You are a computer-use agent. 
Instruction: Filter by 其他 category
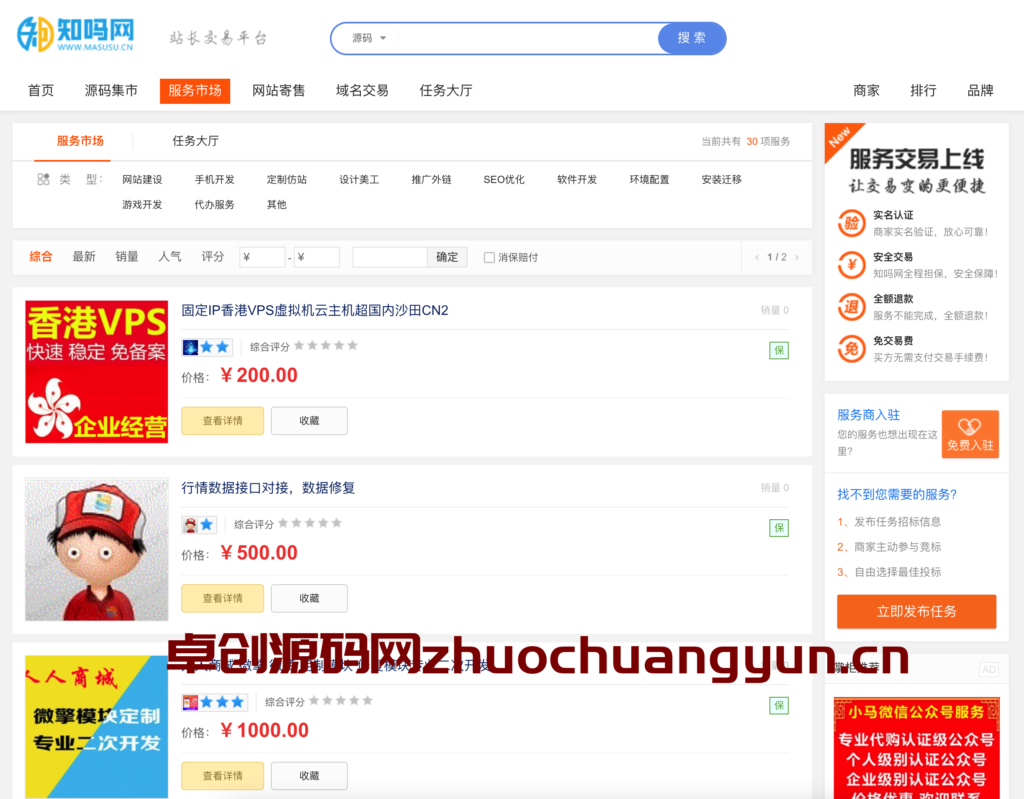276,204
